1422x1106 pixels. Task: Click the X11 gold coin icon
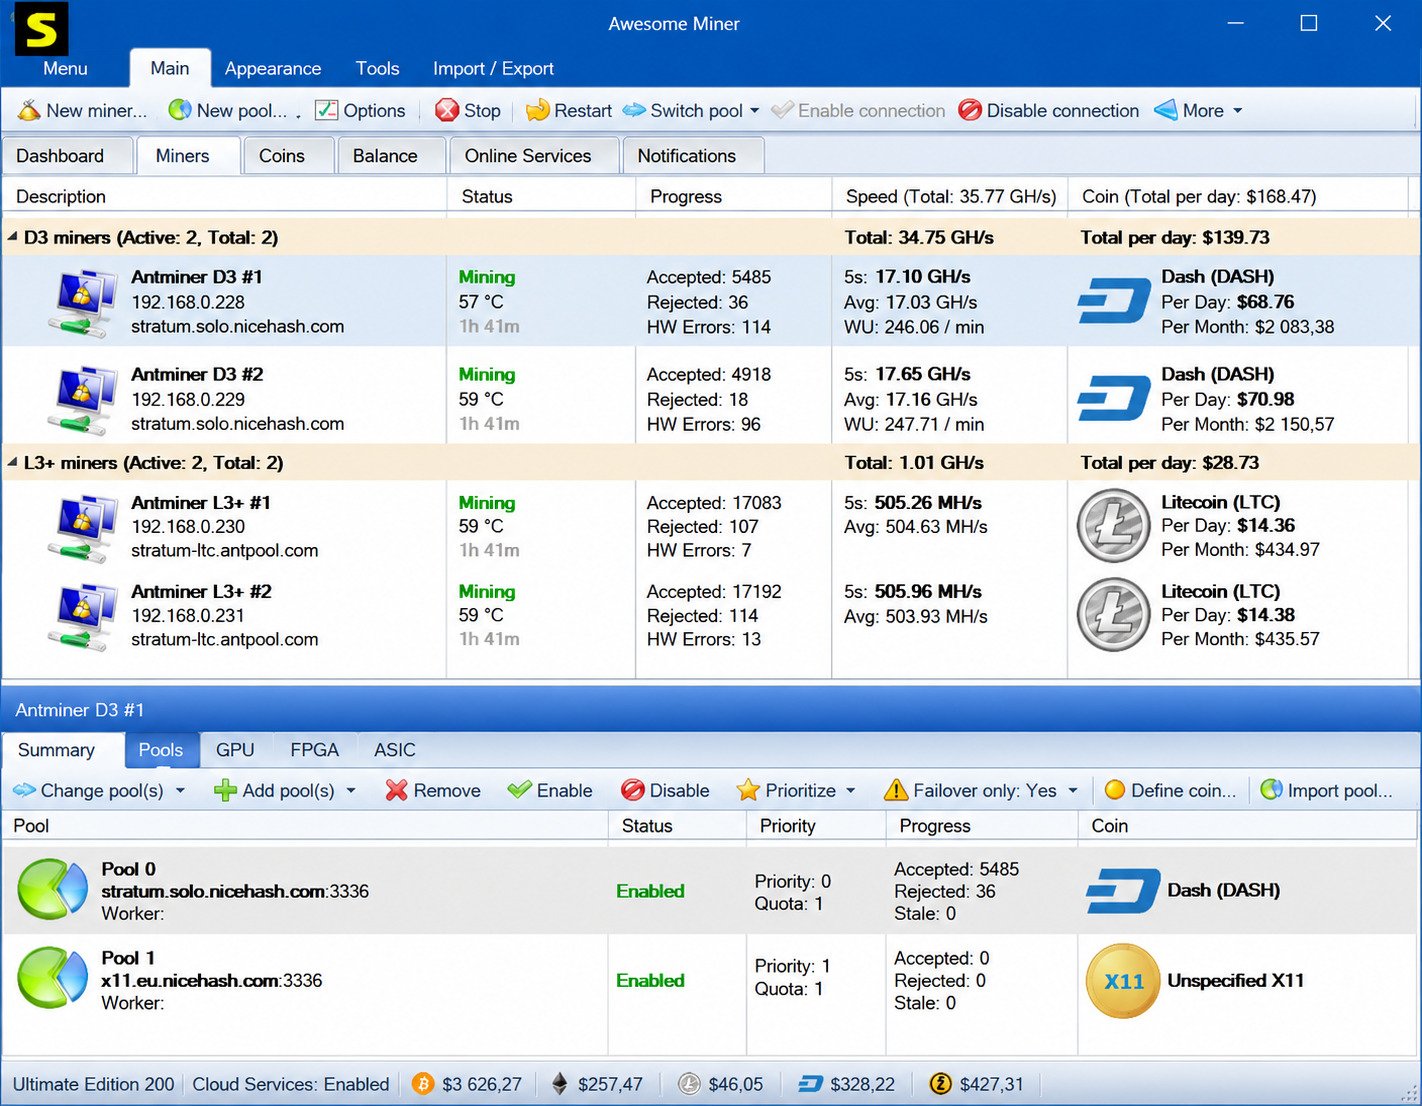click(x=1123, y=981)
